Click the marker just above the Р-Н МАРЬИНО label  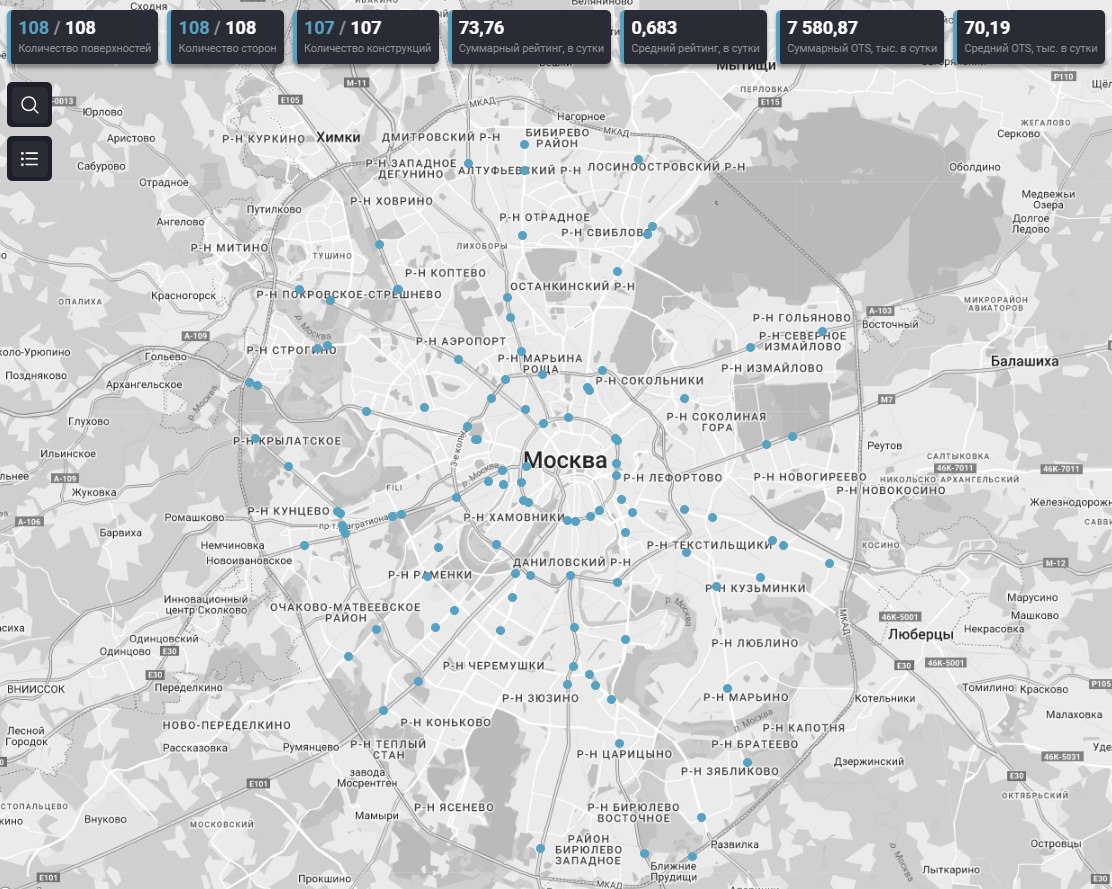(x=727, y=688)
